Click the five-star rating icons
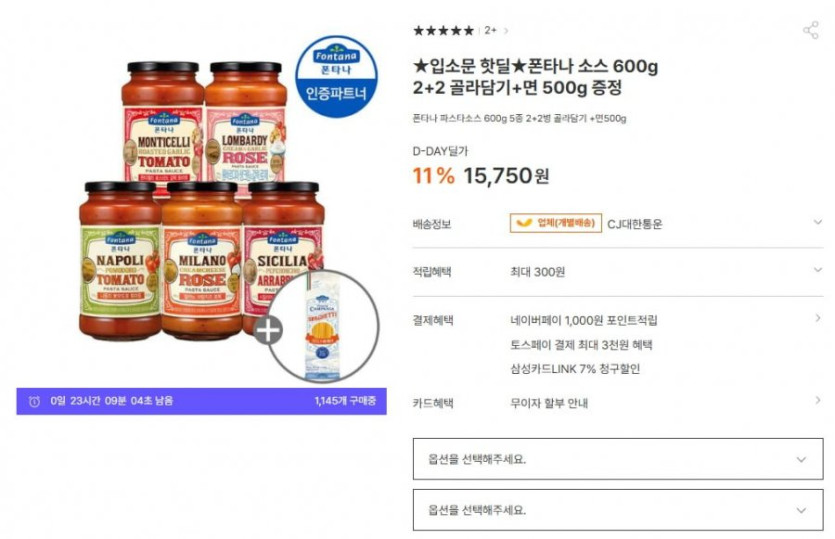Image resolution: width=835 pixels, height=539 pixels. click(443, 30)
